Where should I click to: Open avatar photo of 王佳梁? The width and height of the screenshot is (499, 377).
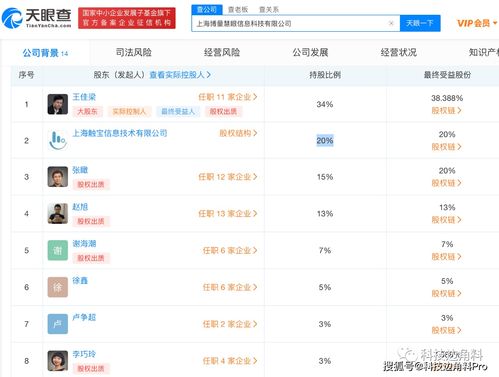57,104
